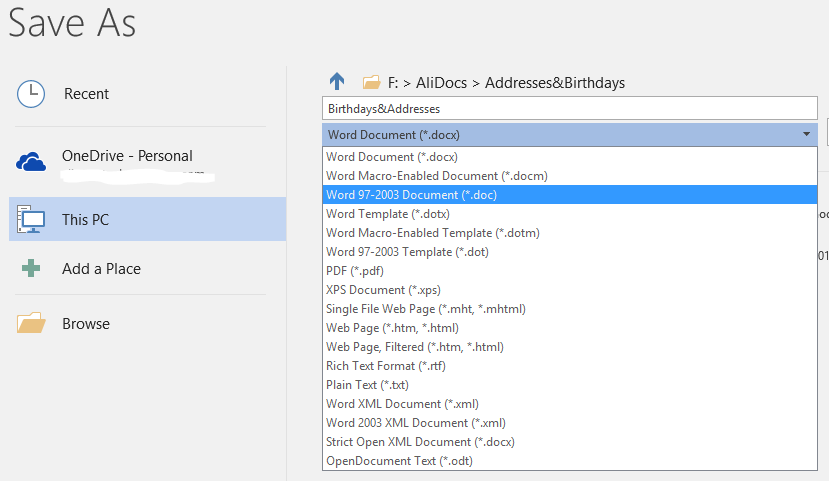Click the Browse folder icon
Image resolution: width=829 pixels, height=481 pixels.
point(31,322)
